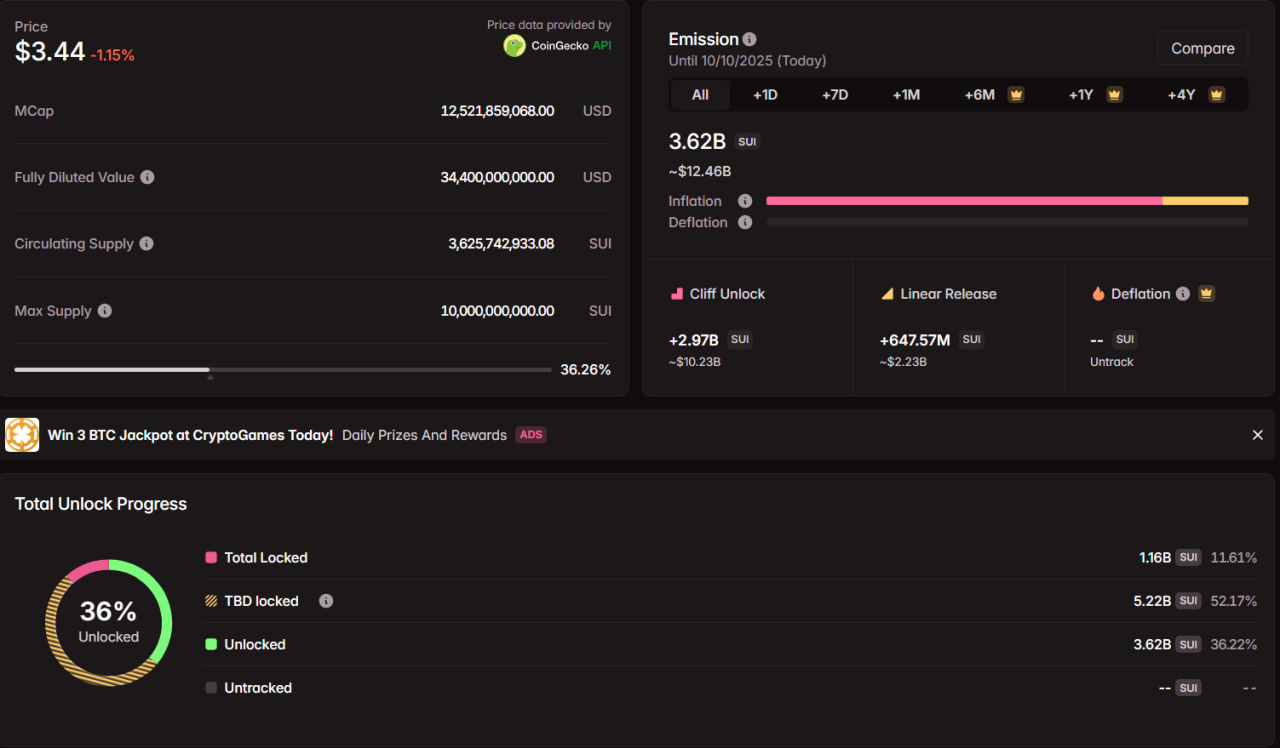Click info icon beside TBD locked
The height and width of the screenshot is (748, 1280).
click(x=326, y=601)
